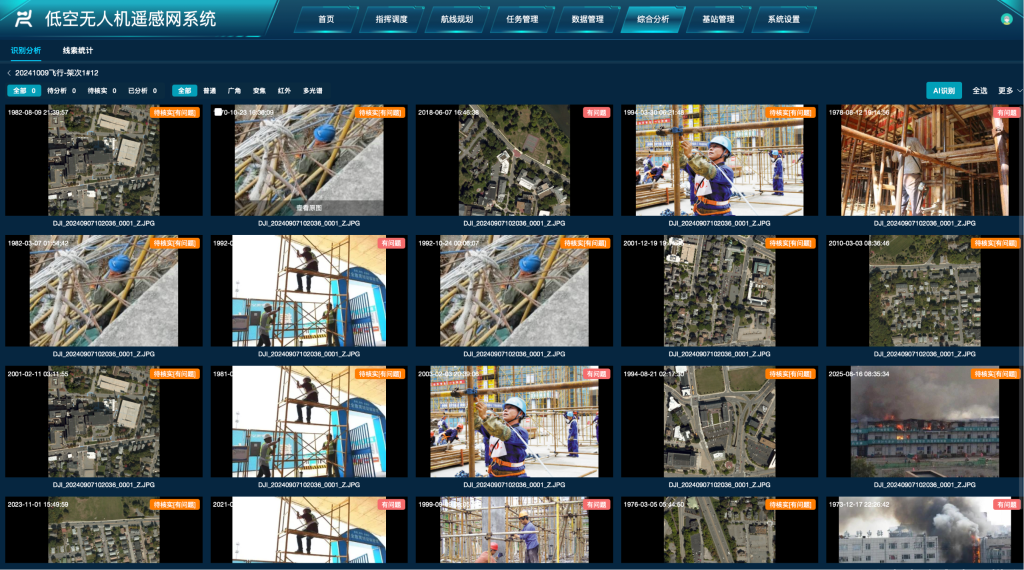Filter image type to 红外
The image size is (1024, 570).
coord(285,90)
